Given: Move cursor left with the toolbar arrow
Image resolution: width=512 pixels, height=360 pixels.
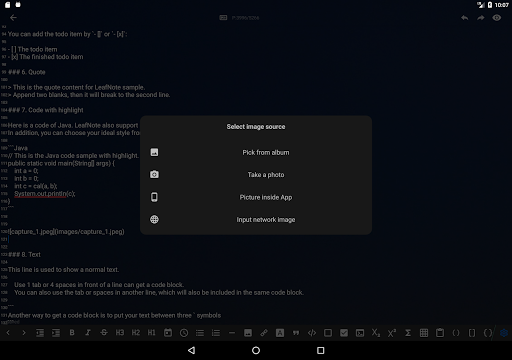Looking at the screenshot, I should pos(8,333).
